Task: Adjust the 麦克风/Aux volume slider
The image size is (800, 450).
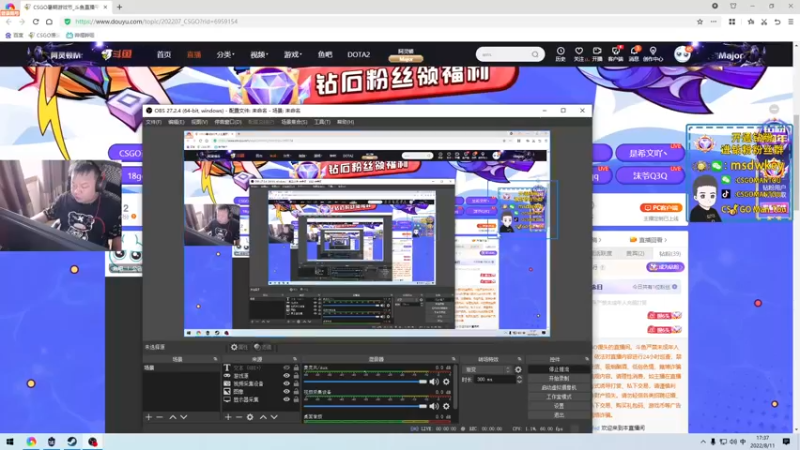Action: click(x=365, y=382)
